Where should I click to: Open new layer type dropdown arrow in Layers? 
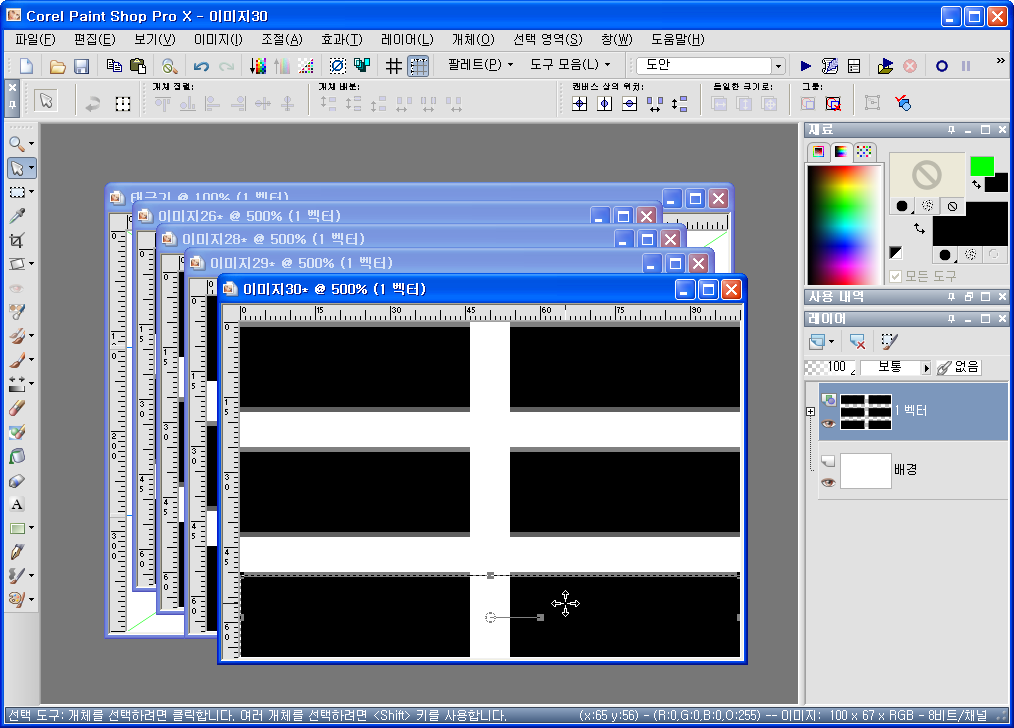pos(832,341)
